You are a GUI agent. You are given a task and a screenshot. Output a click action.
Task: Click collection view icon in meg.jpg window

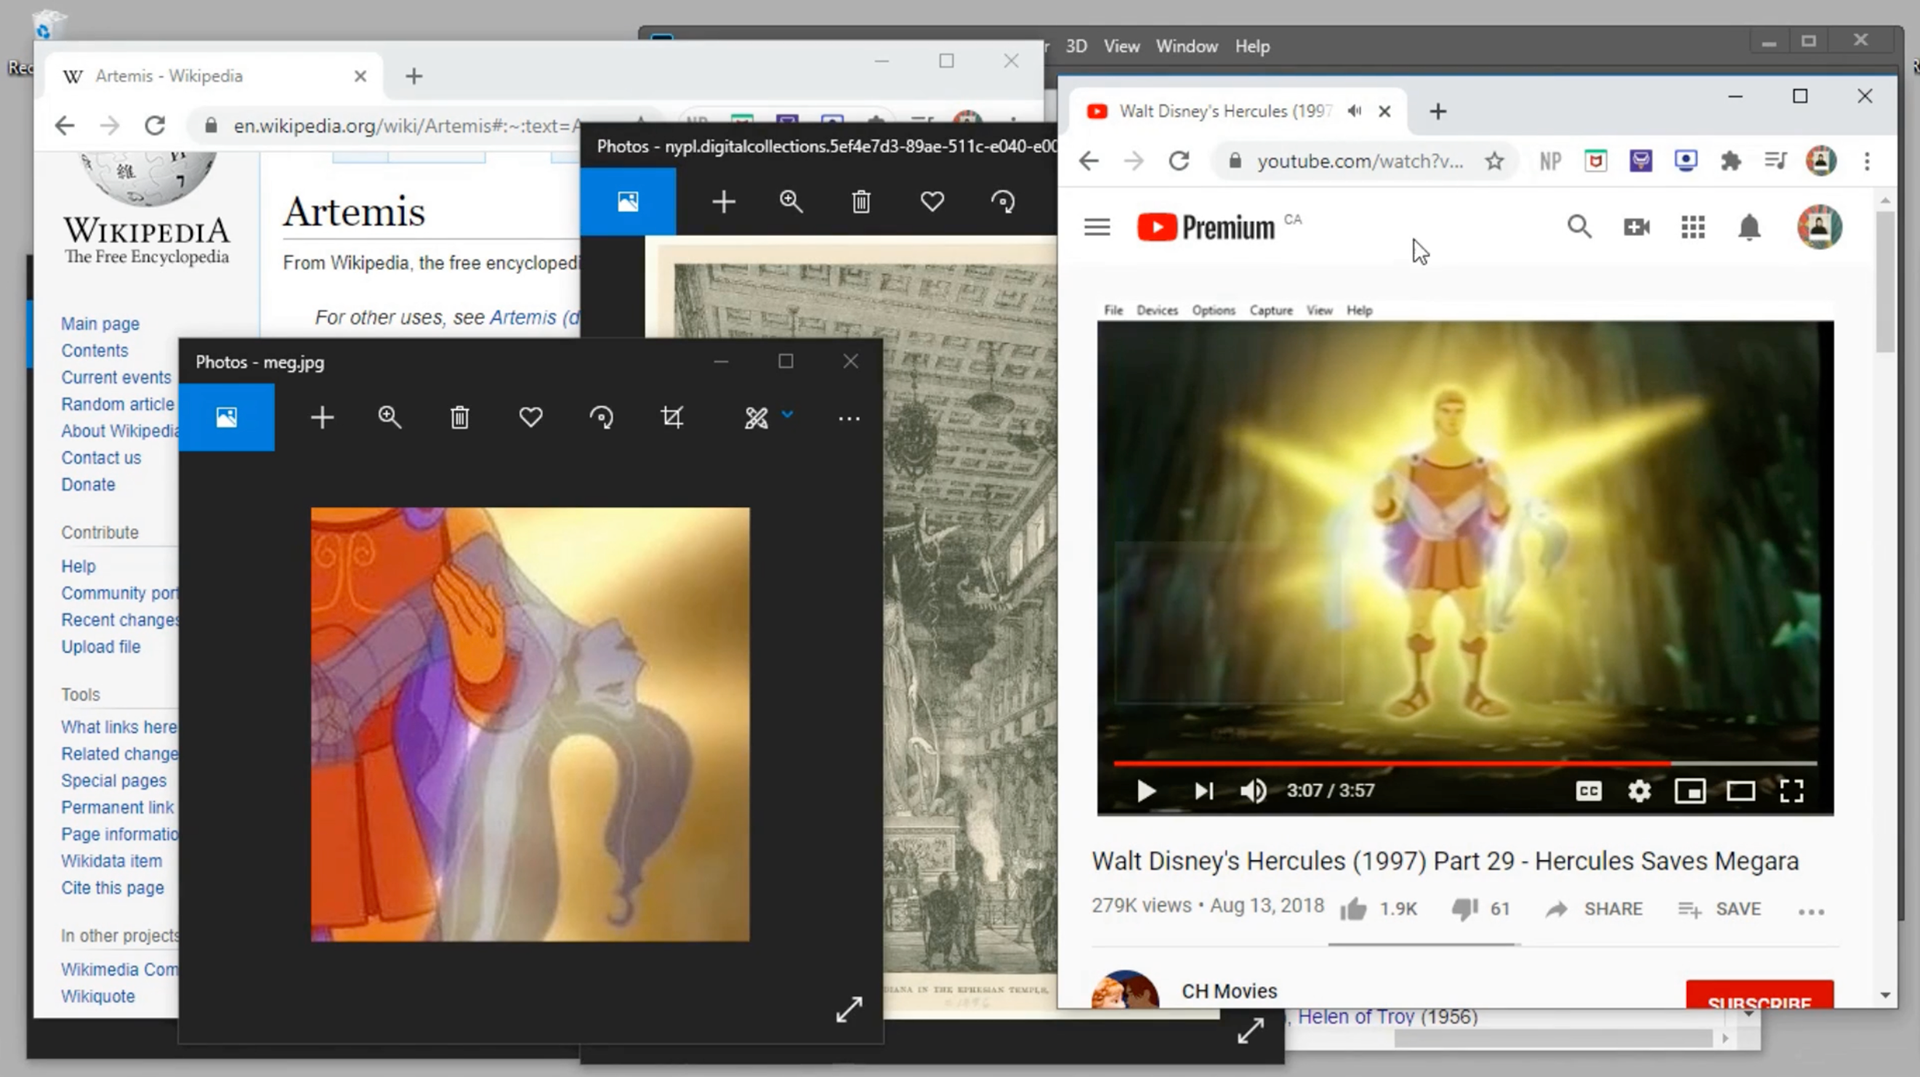227,418
